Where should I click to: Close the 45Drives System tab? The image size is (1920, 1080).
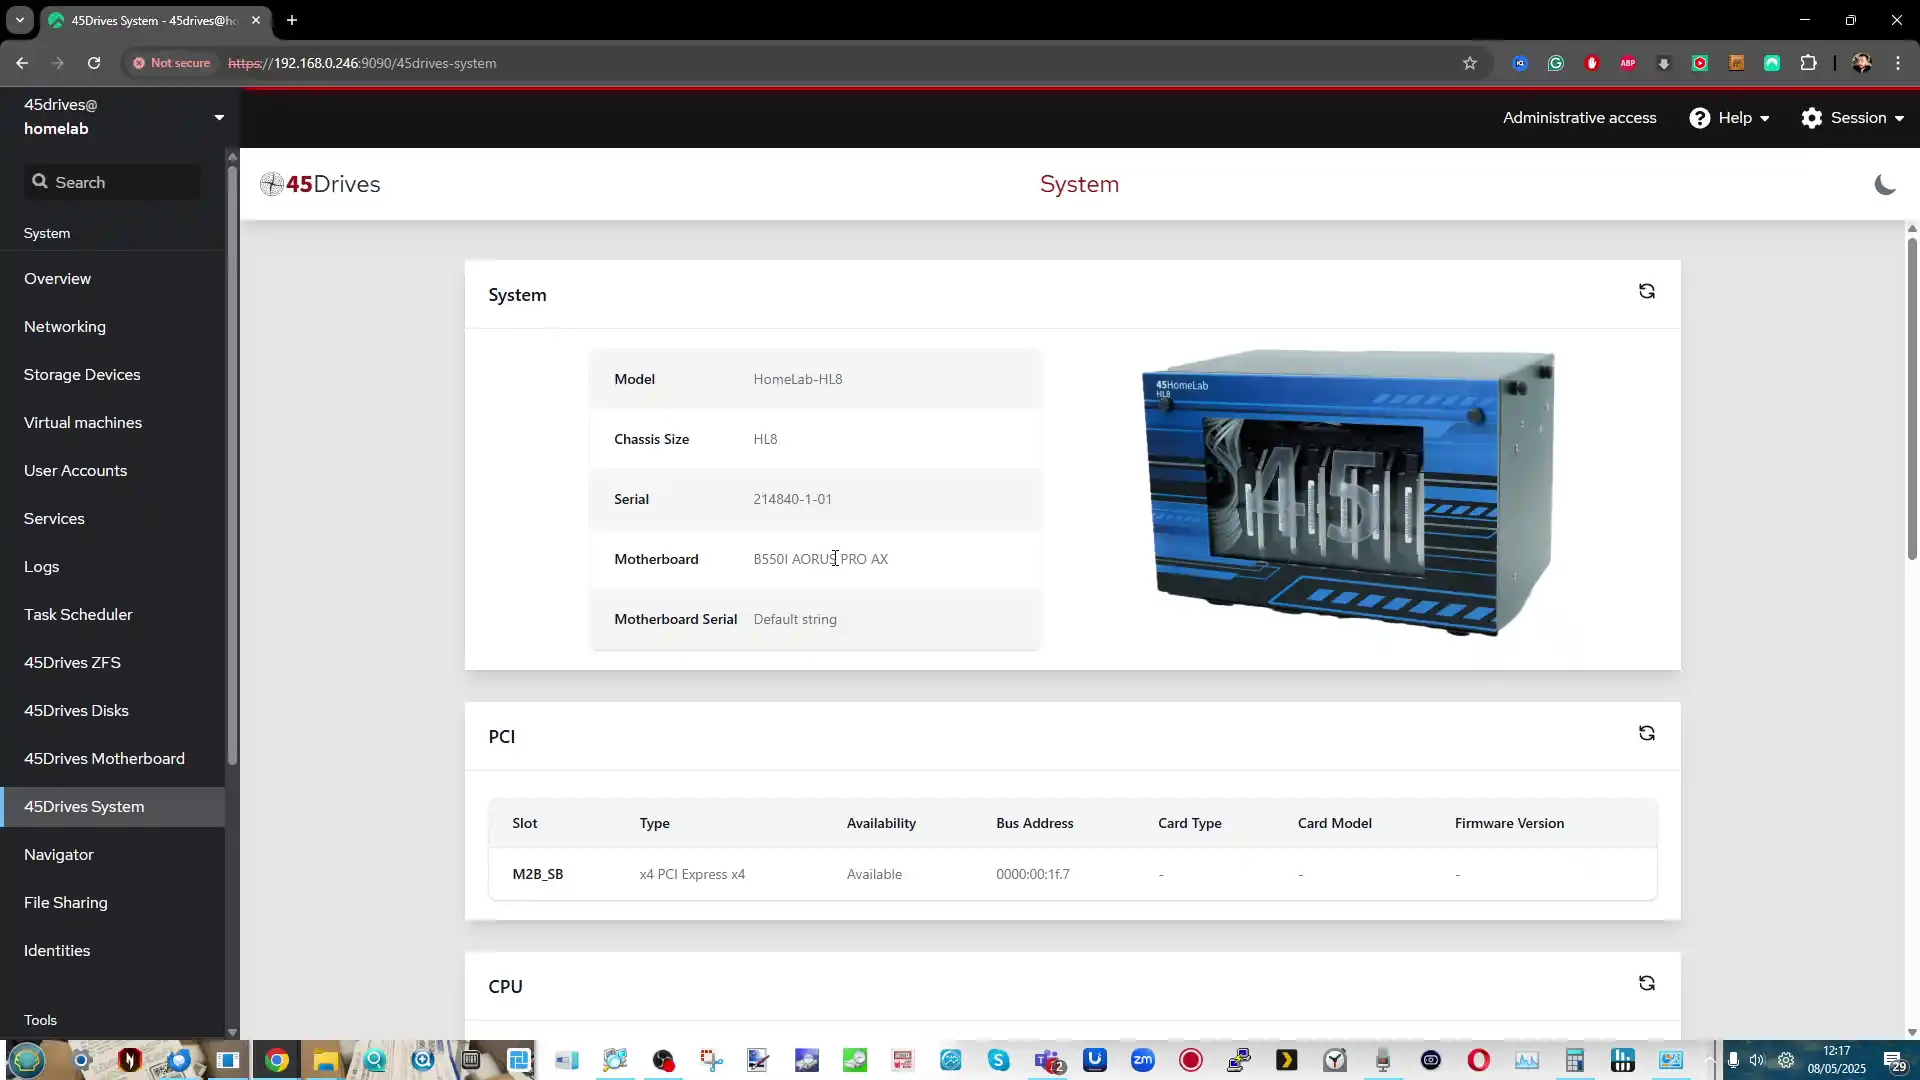click(x=256, y=20)
